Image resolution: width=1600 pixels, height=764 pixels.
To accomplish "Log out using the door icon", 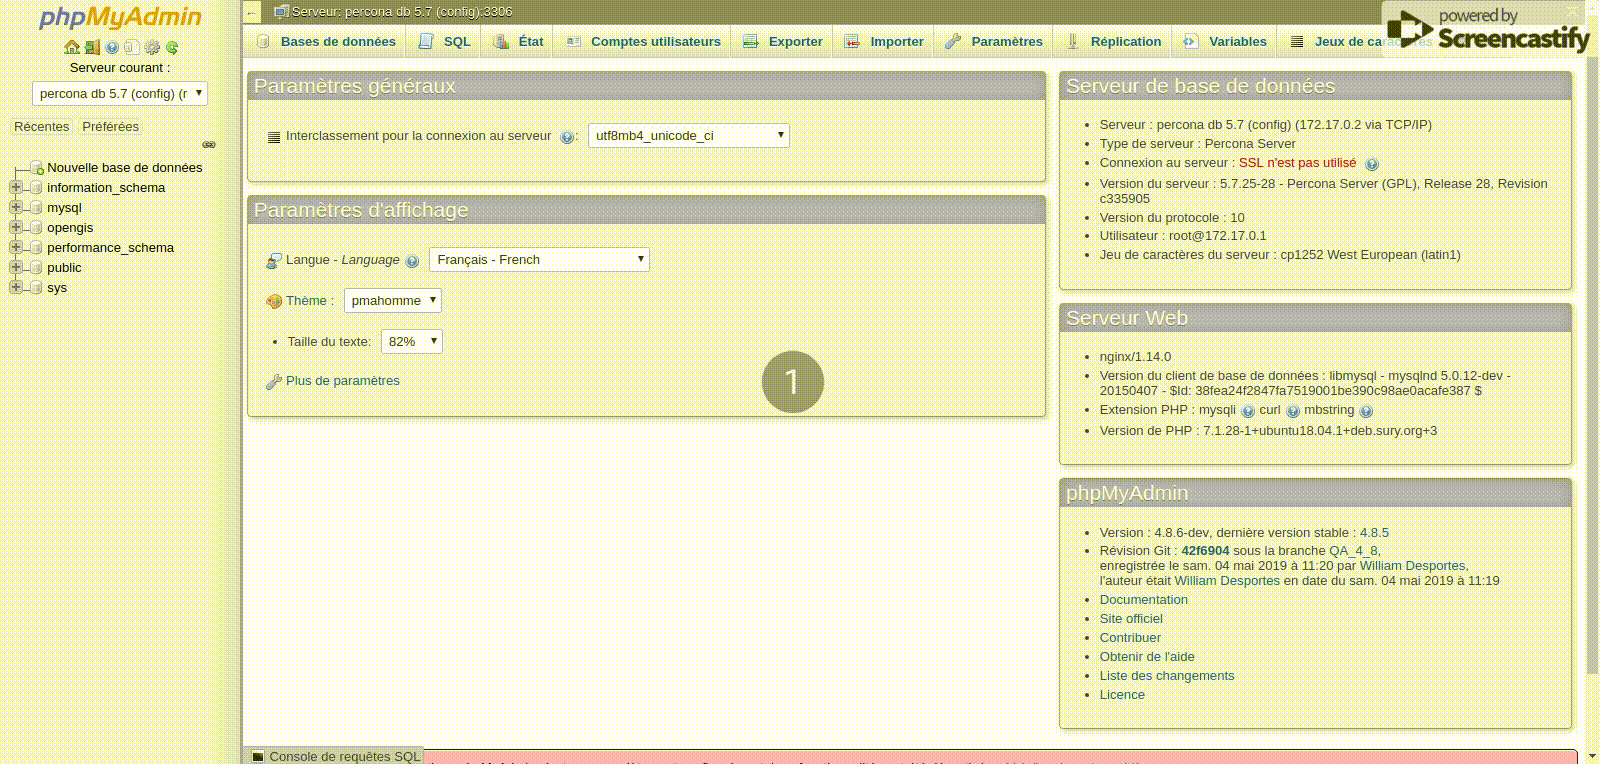I will pyautogui.click(x=92, y=47).
